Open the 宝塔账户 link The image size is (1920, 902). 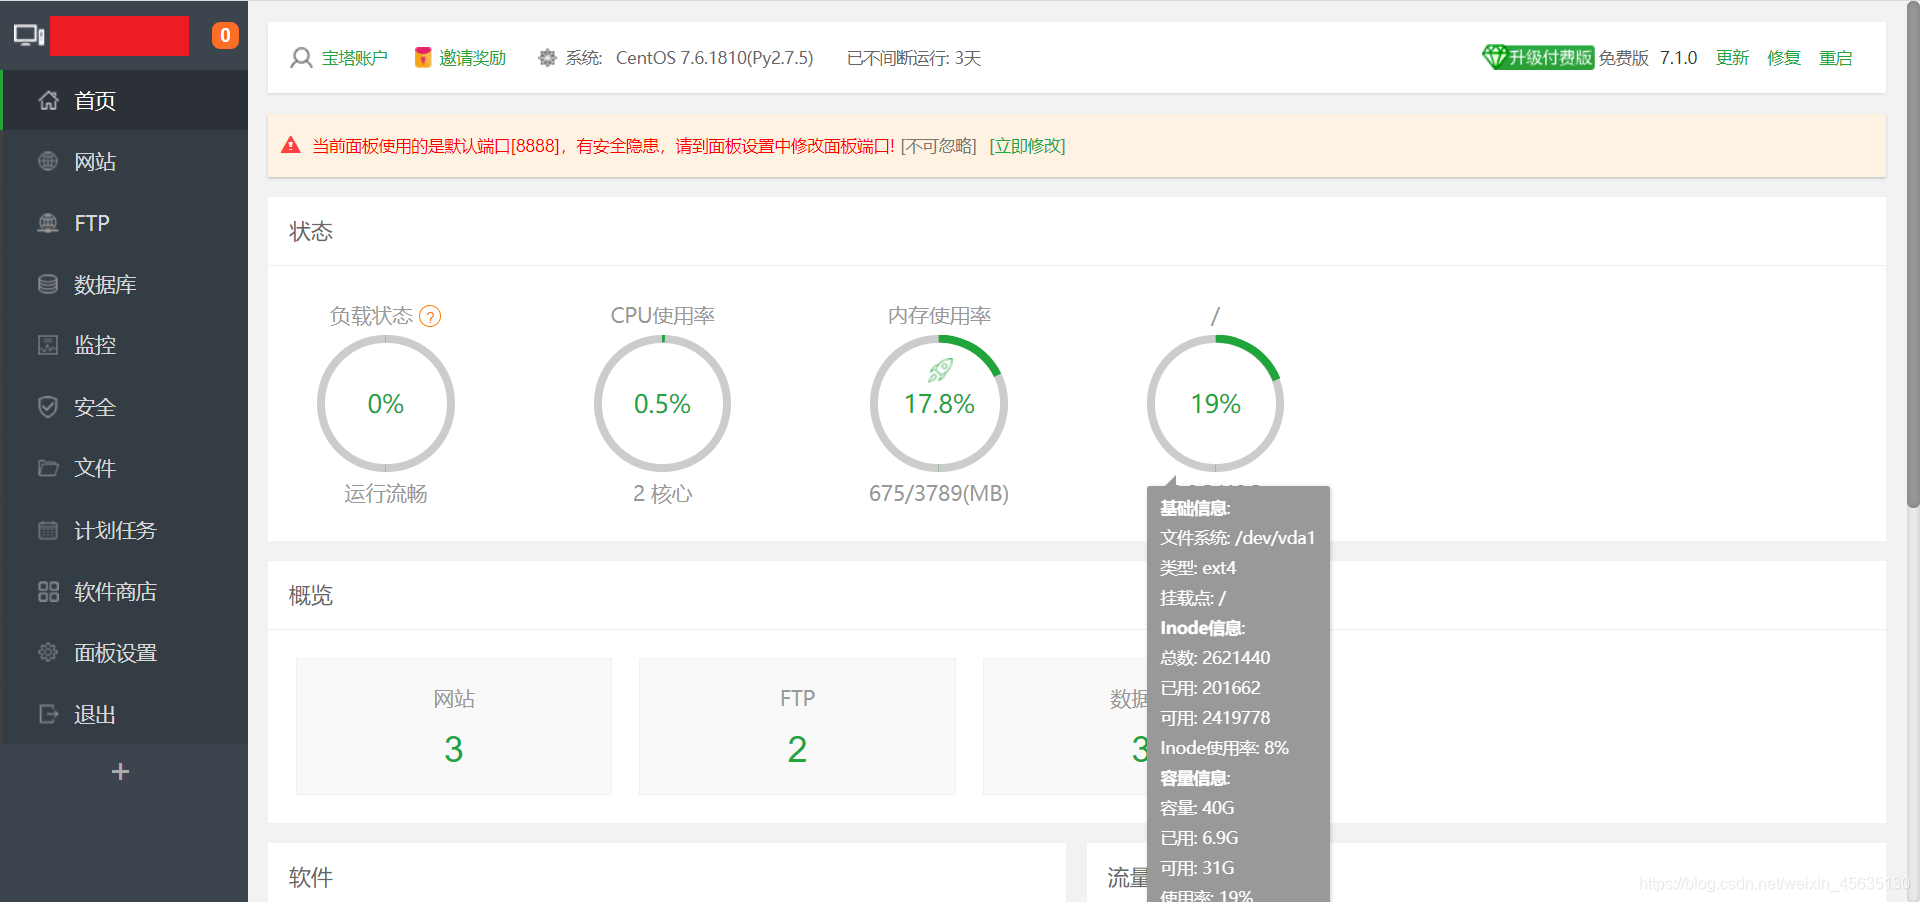click(354, 58)
